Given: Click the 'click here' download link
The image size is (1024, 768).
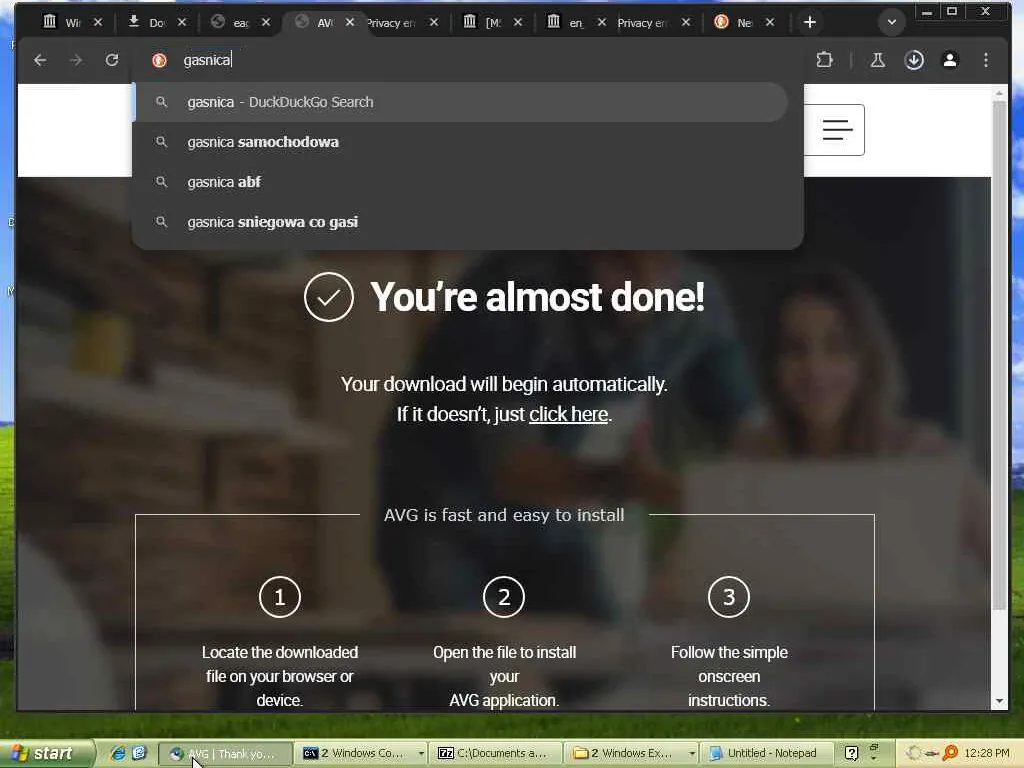Looking at the screenshot, I should [568, 414].
